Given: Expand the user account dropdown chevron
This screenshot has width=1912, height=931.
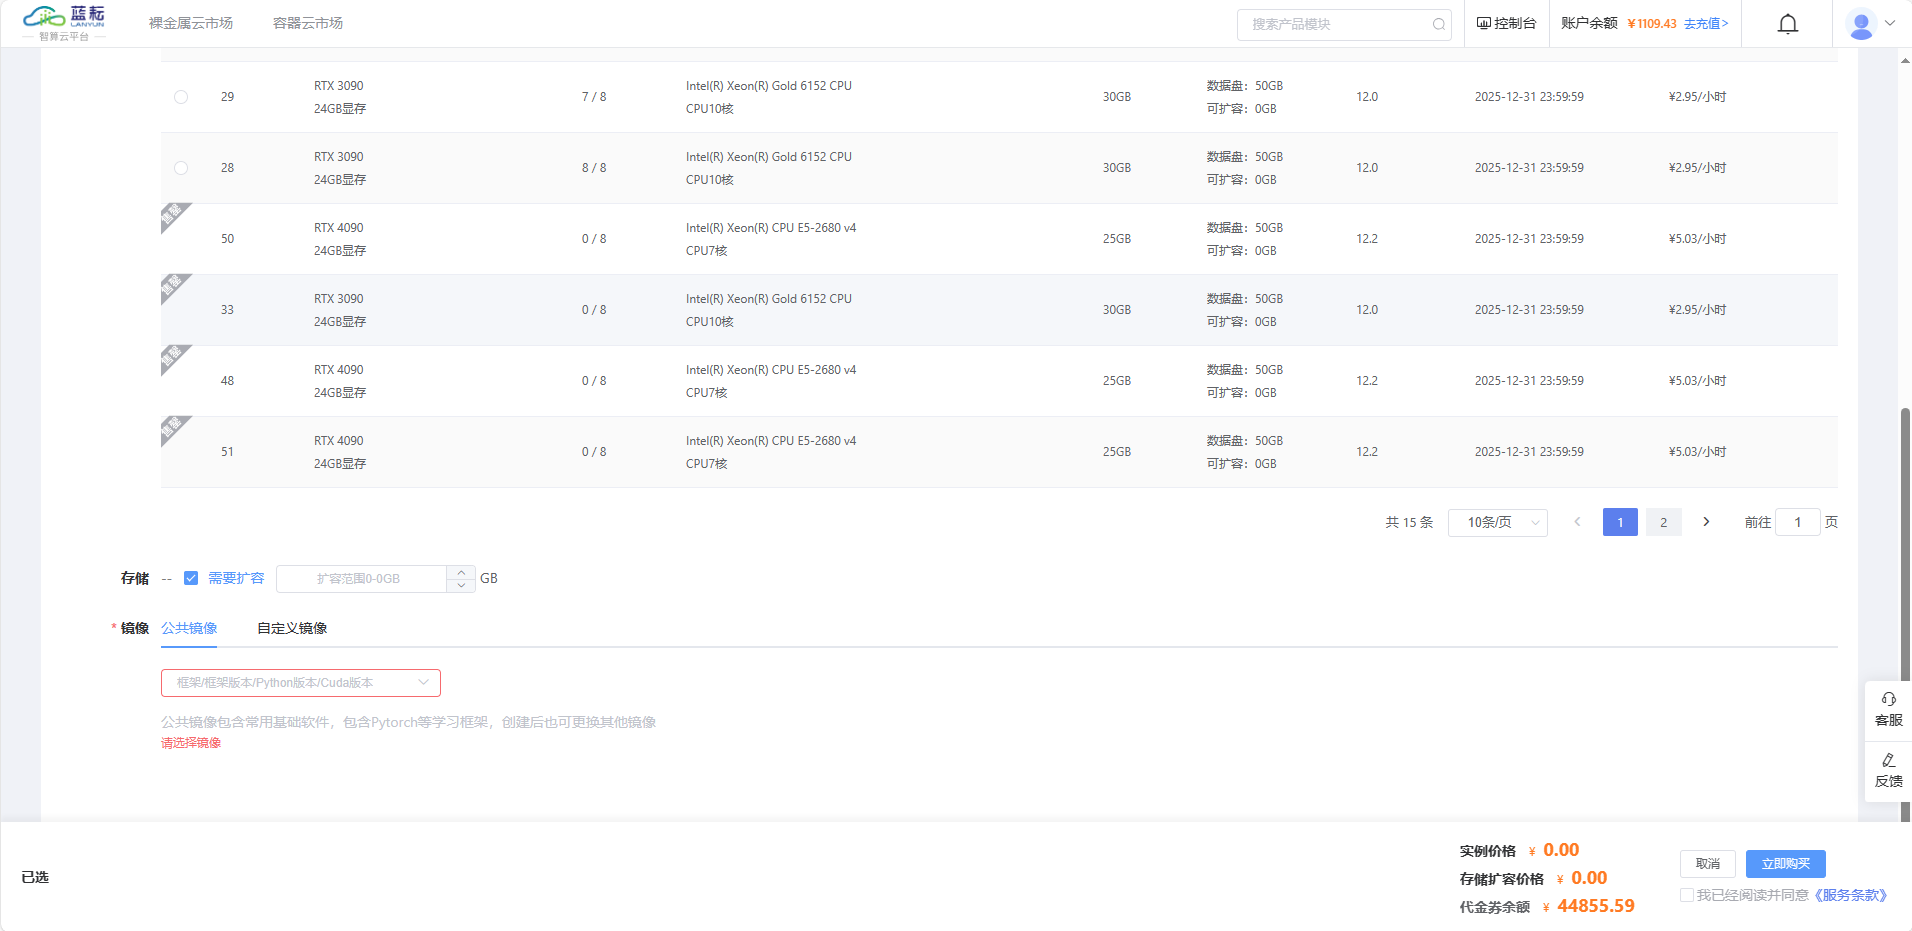Looking at the screenshot, I should click(x=1890, y=23).
